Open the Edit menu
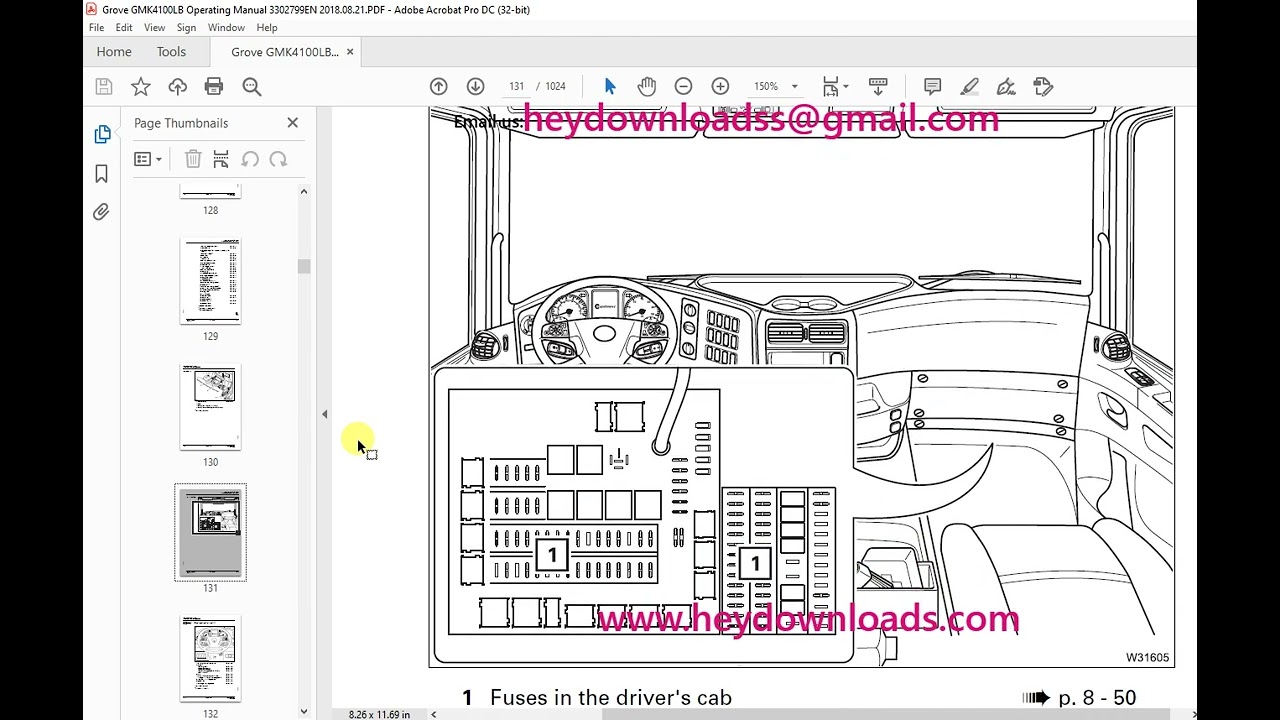The height and width of the screenshot is (720, 1280). point(124,28)
